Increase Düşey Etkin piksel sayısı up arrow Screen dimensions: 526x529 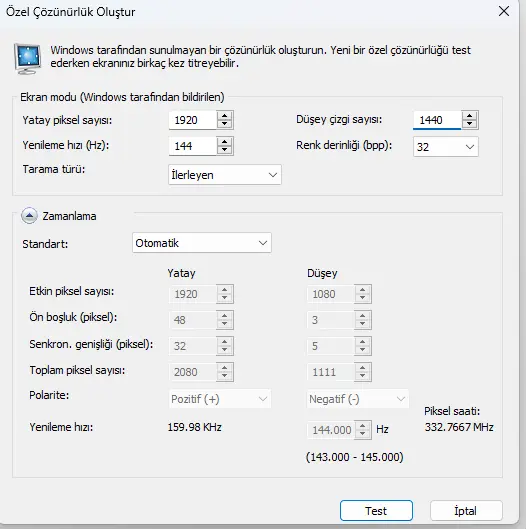coord(362,290)
